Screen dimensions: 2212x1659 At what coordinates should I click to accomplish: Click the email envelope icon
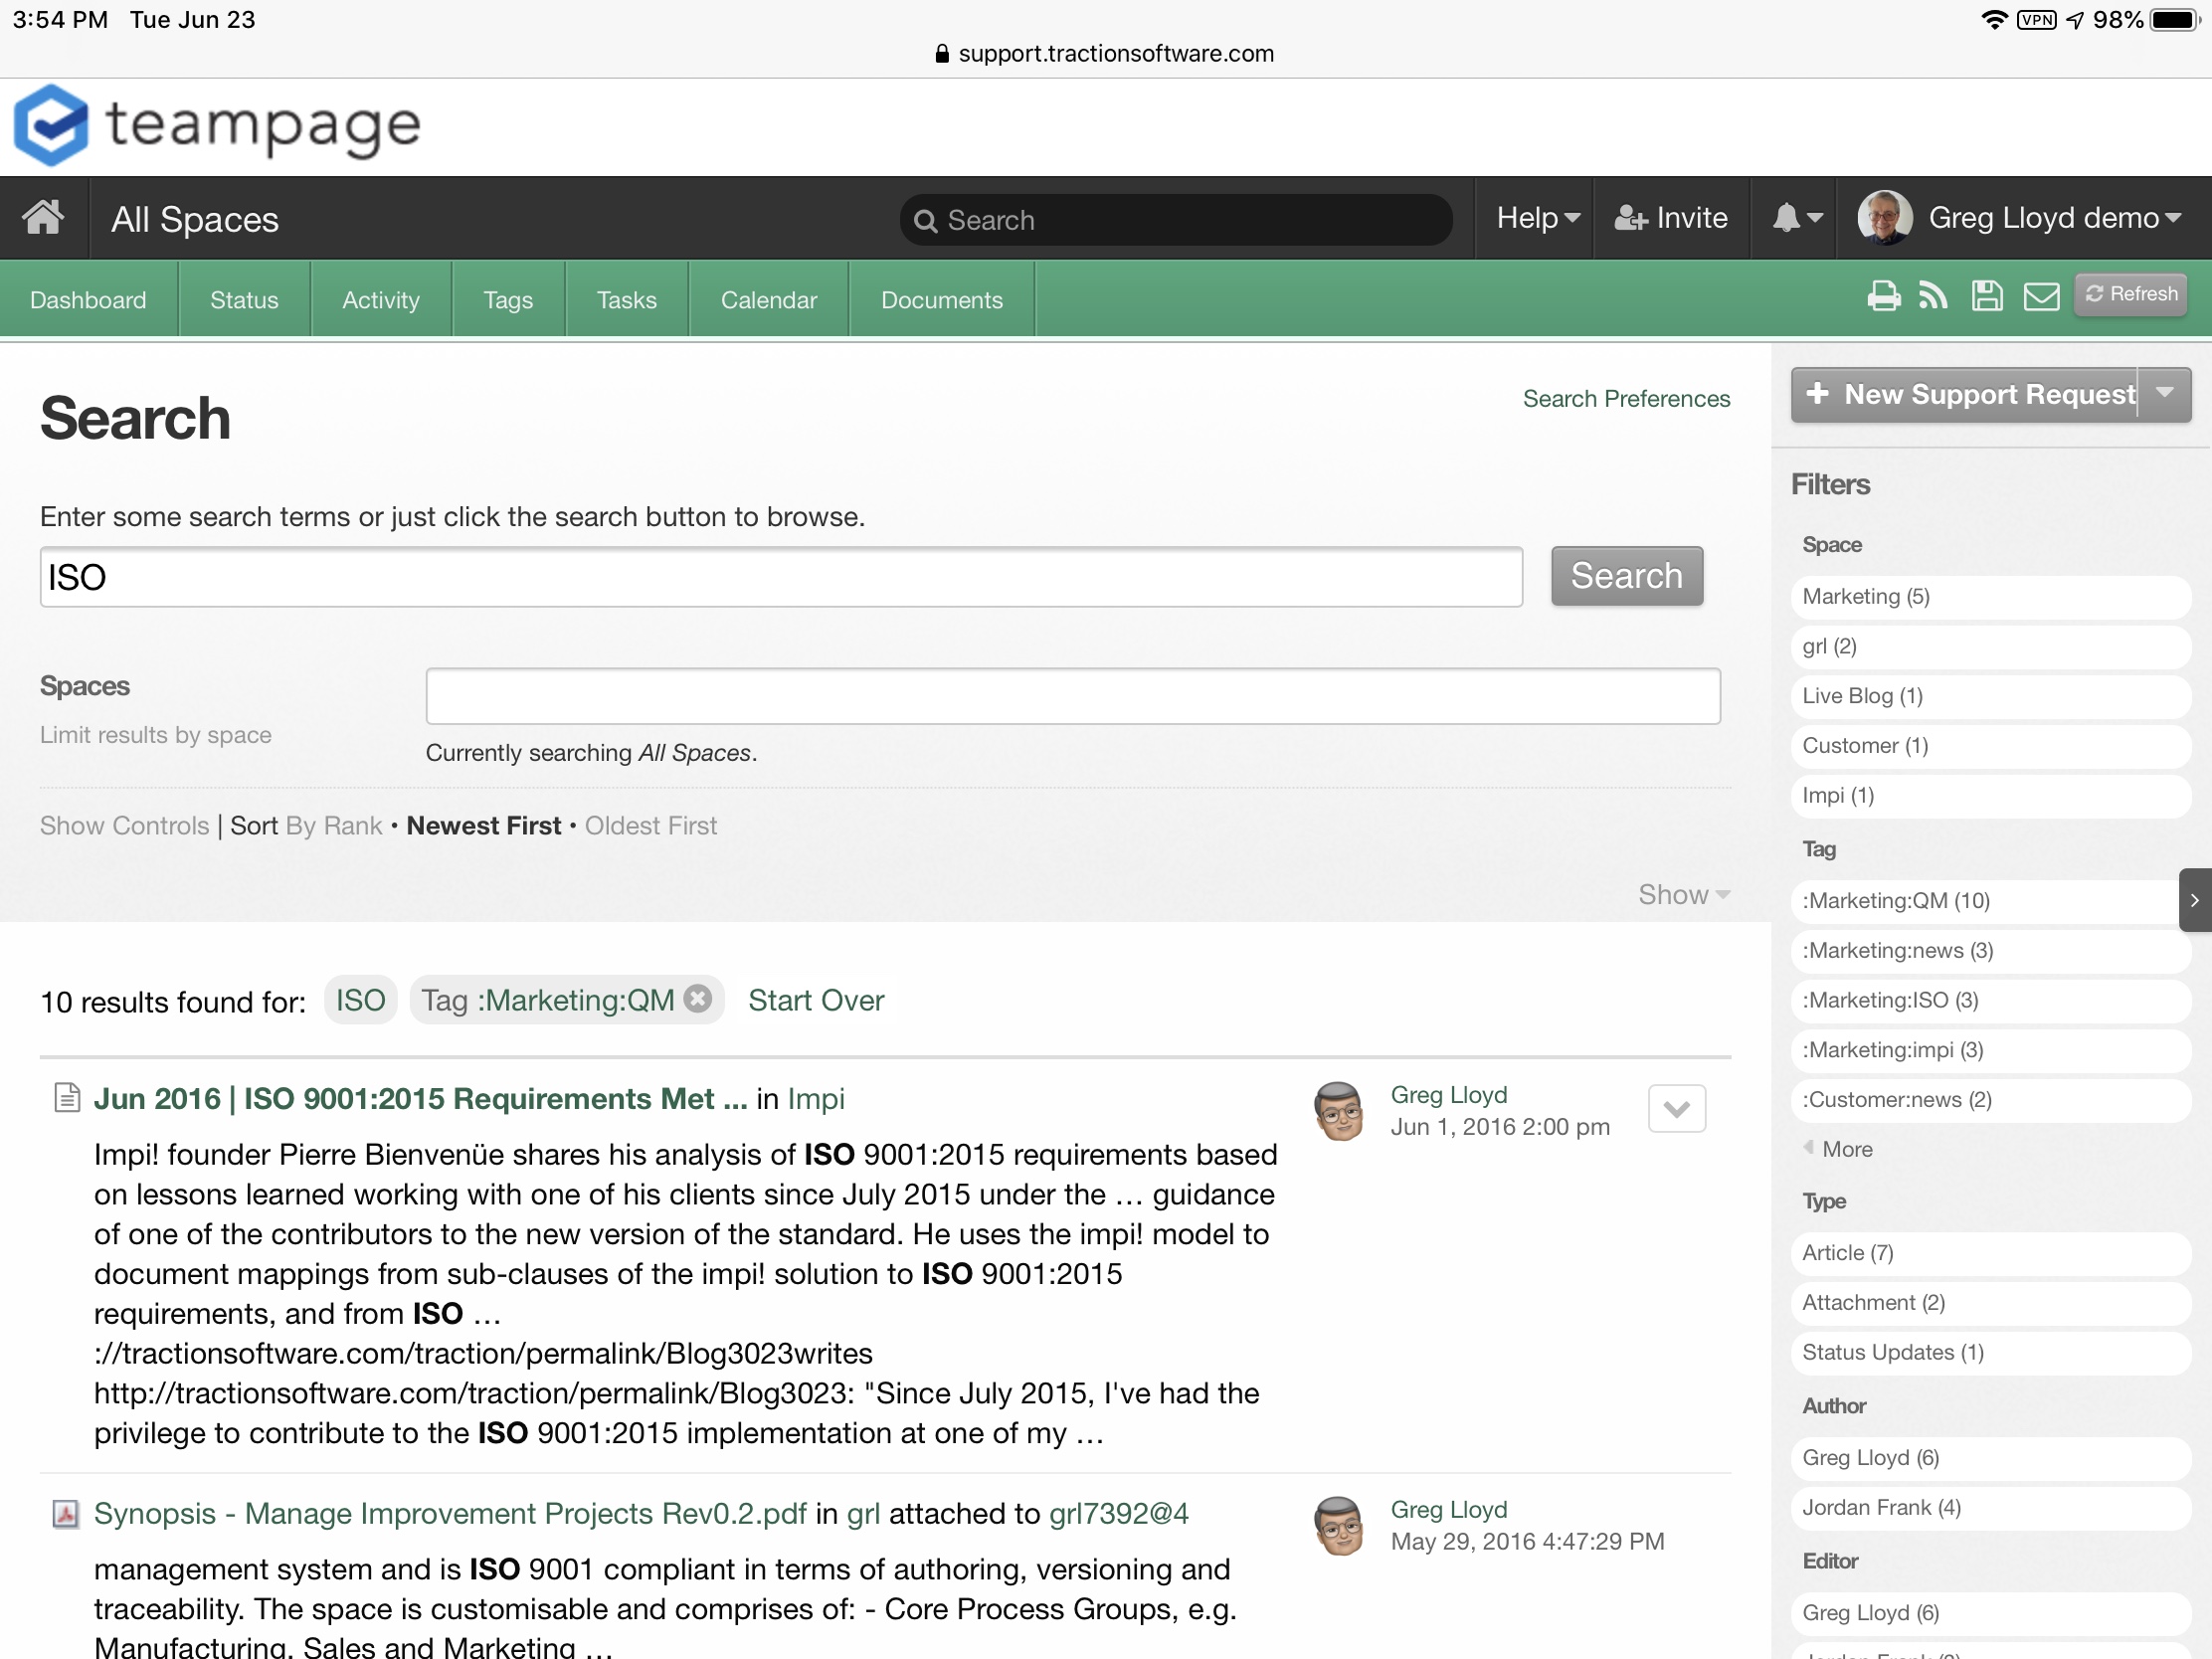point(2041,296)
